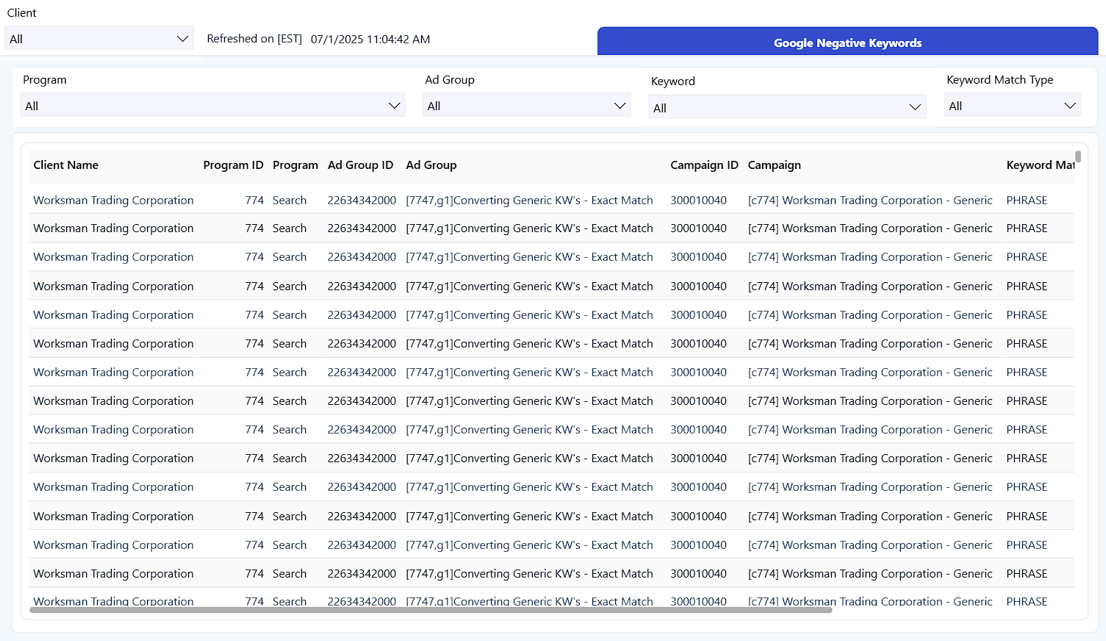1106x641 pixels.
Task: Select first Worksman Trading Corporation row
Action: [x=113, y=200]
